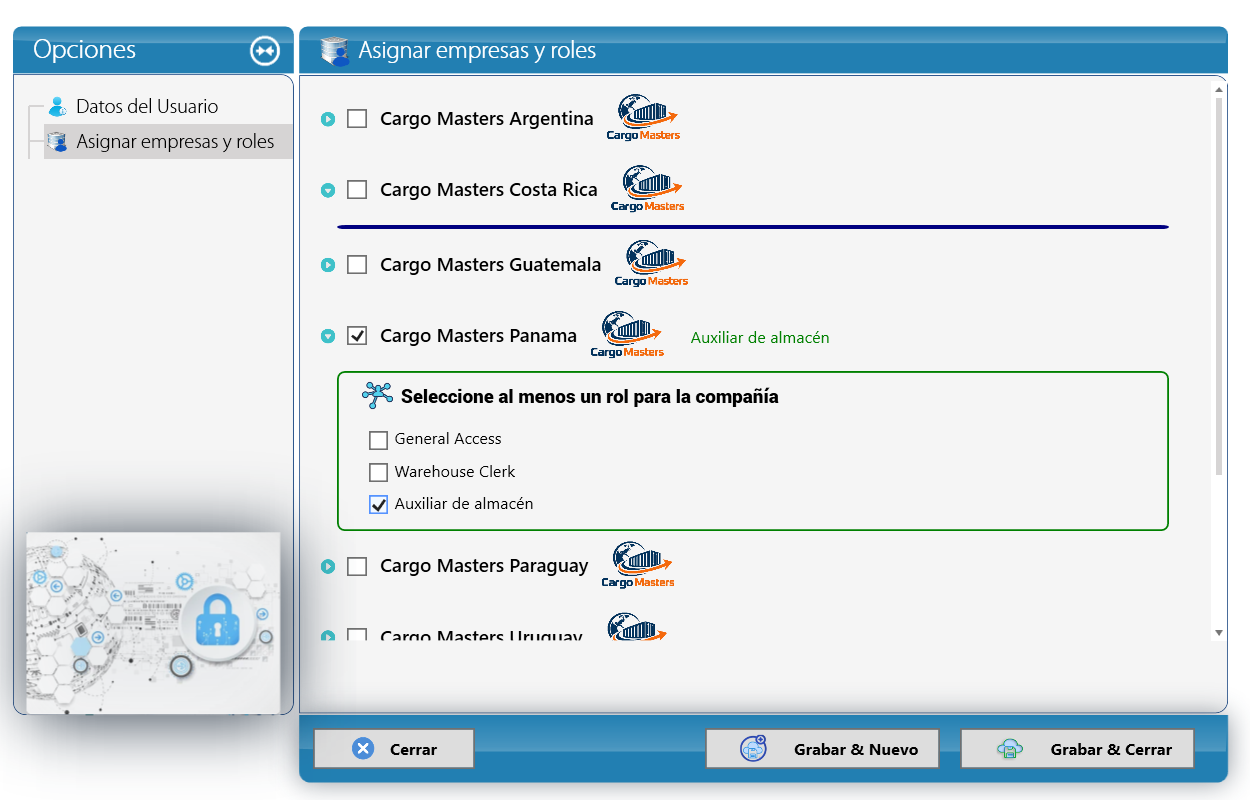The height and width of the screenshot is (800, 1250).
Task: Collapse the Cargo Masters Panama roles arrow
Action: coord(327,336)
